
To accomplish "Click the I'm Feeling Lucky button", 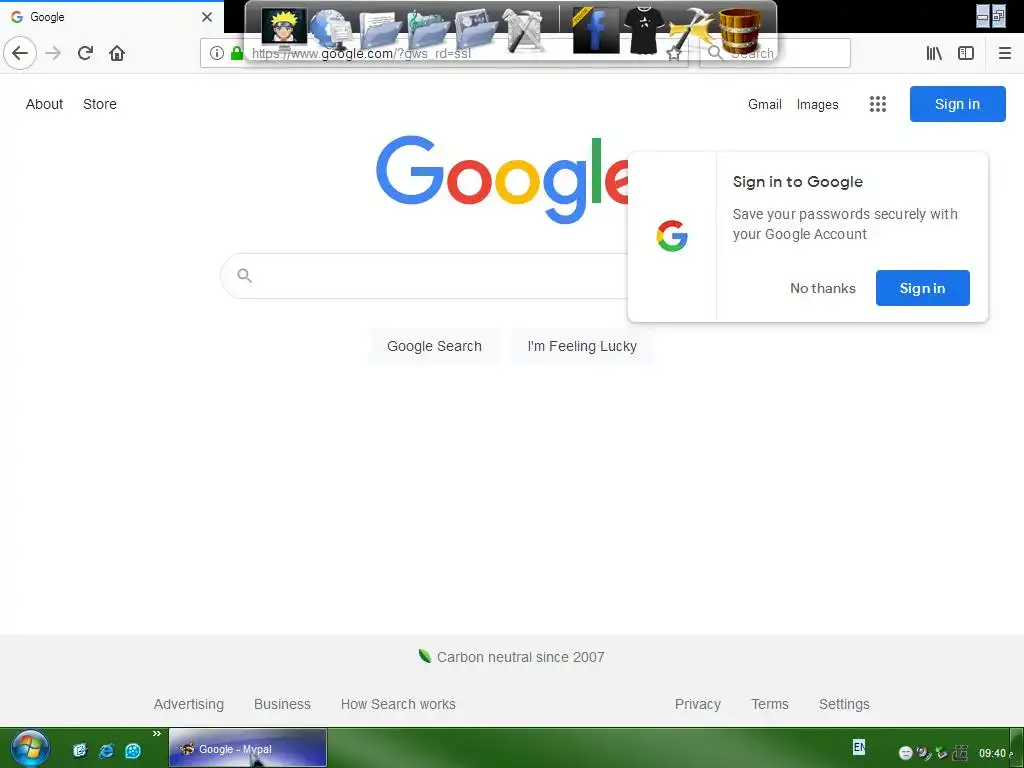I will point(582,346).
